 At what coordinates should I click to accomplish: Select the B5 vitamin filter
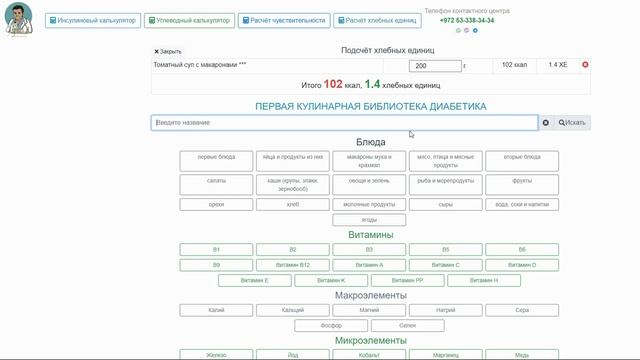point(446,249)
